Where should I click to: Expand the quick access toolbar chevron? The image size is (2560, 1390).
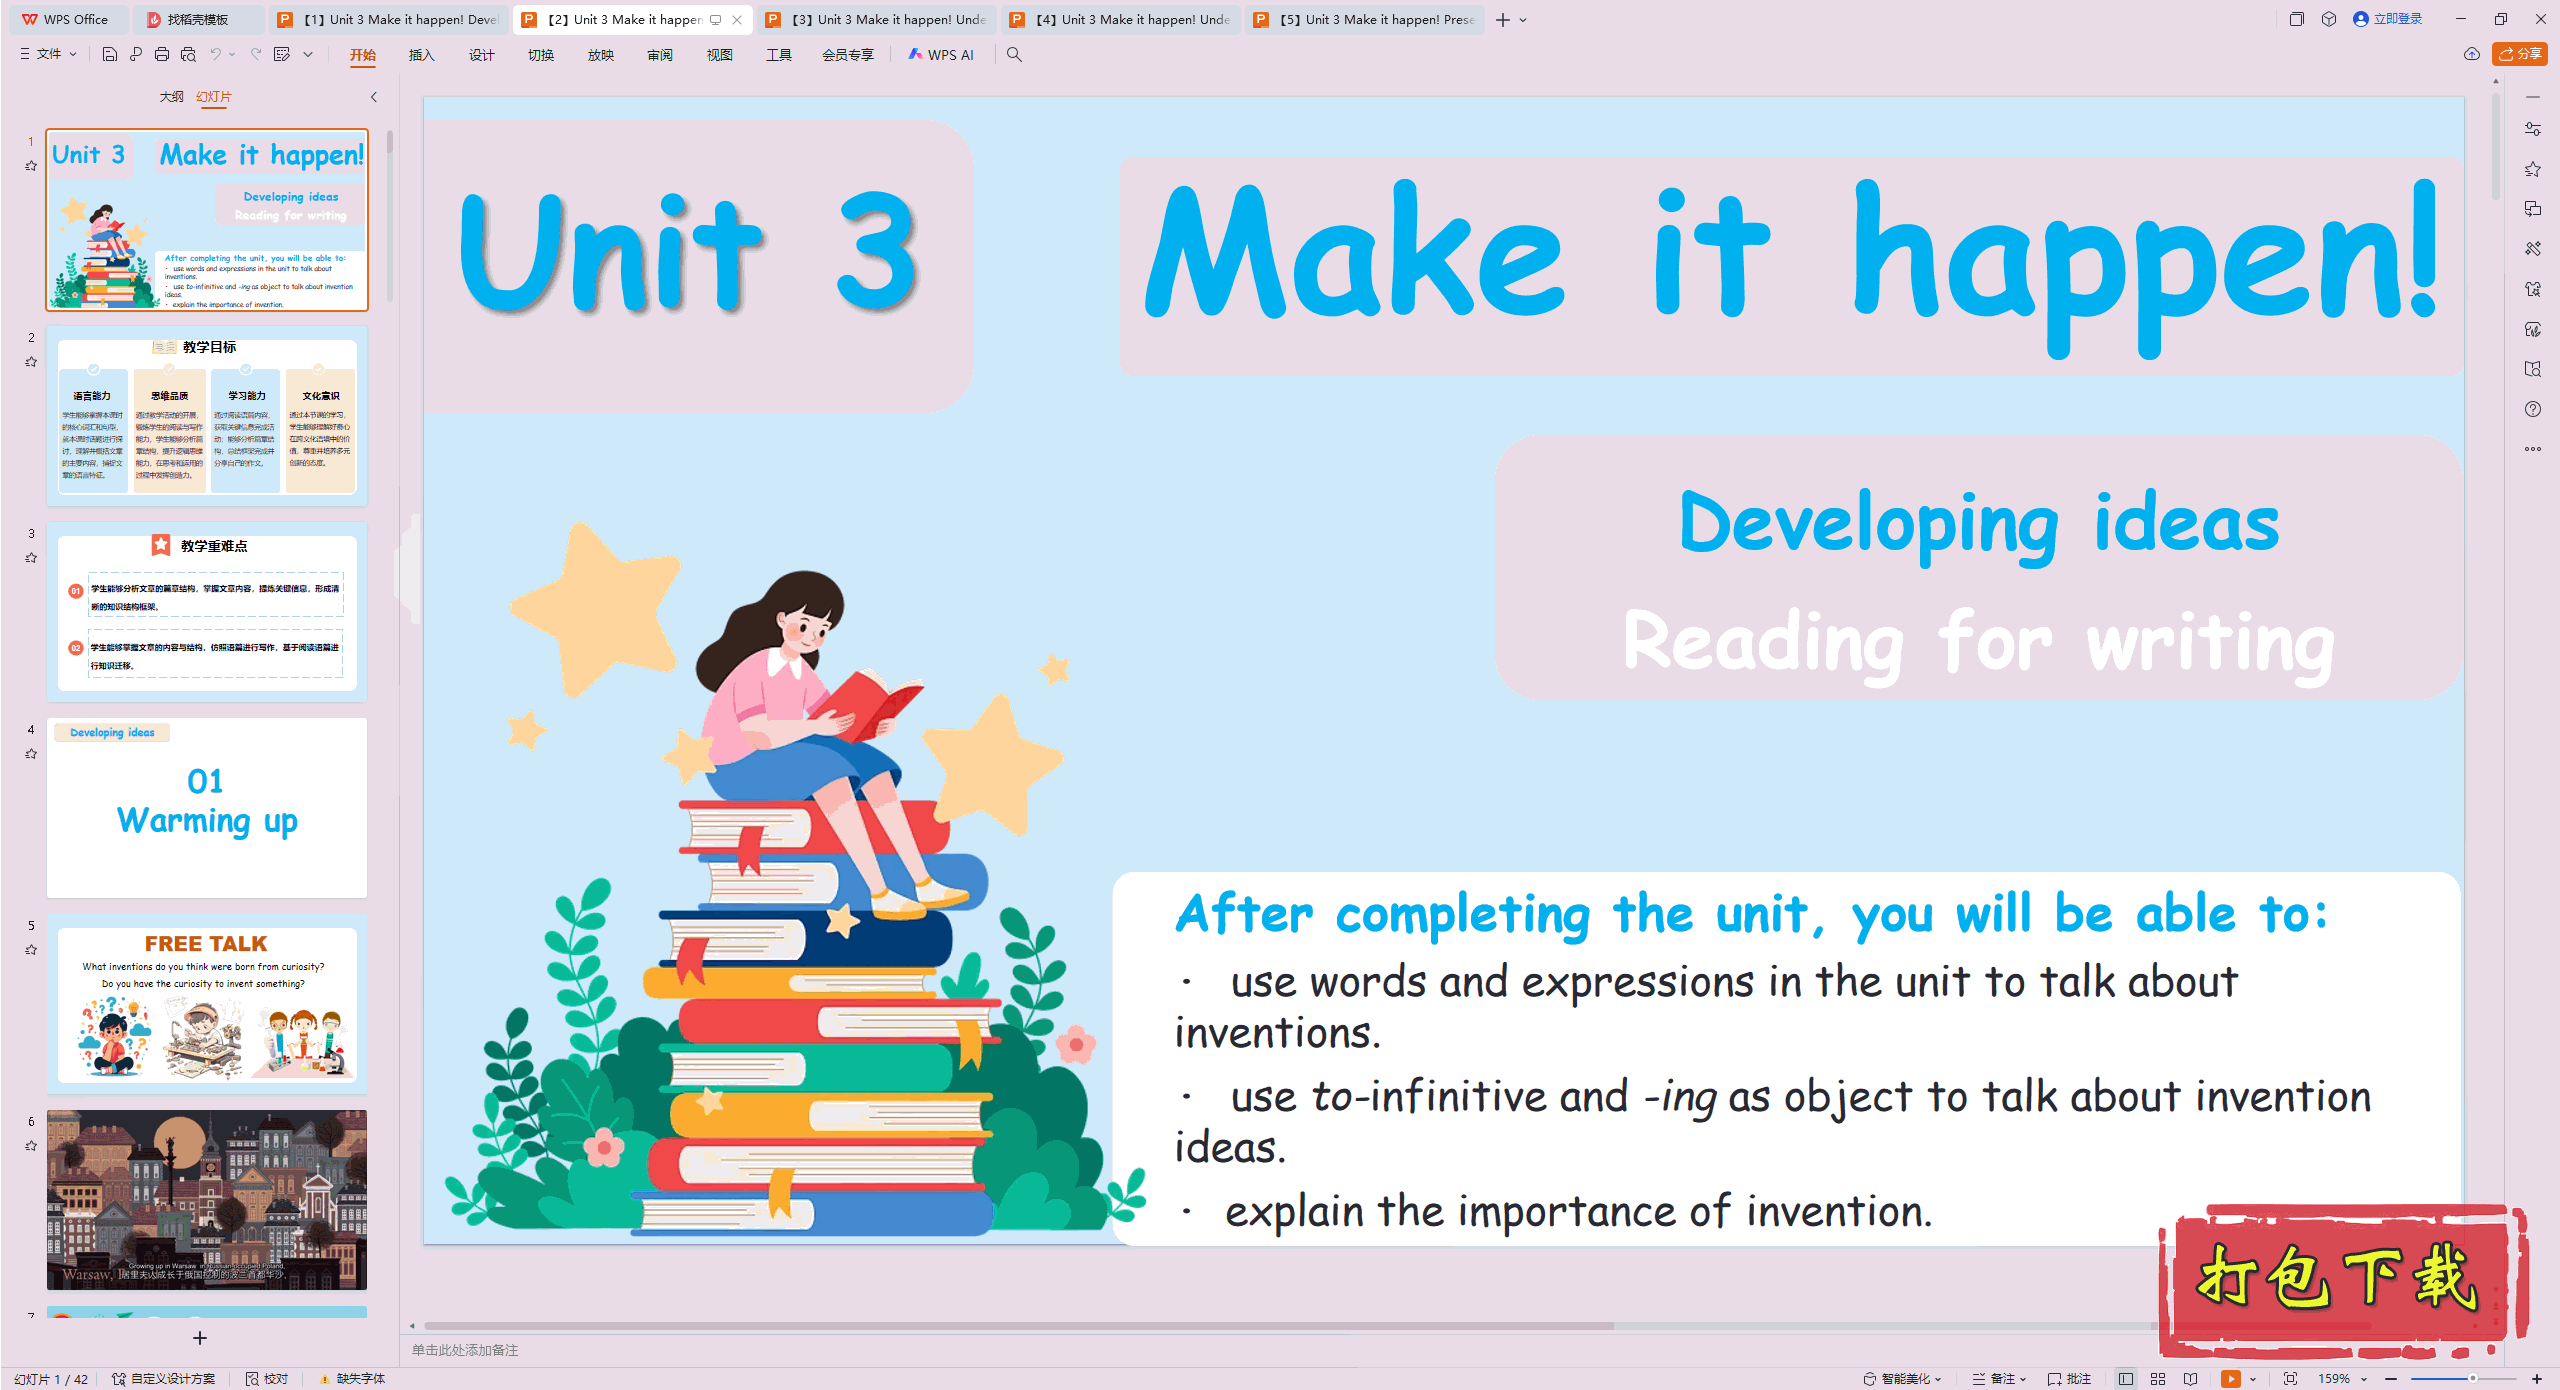click(x=308, y=54)
